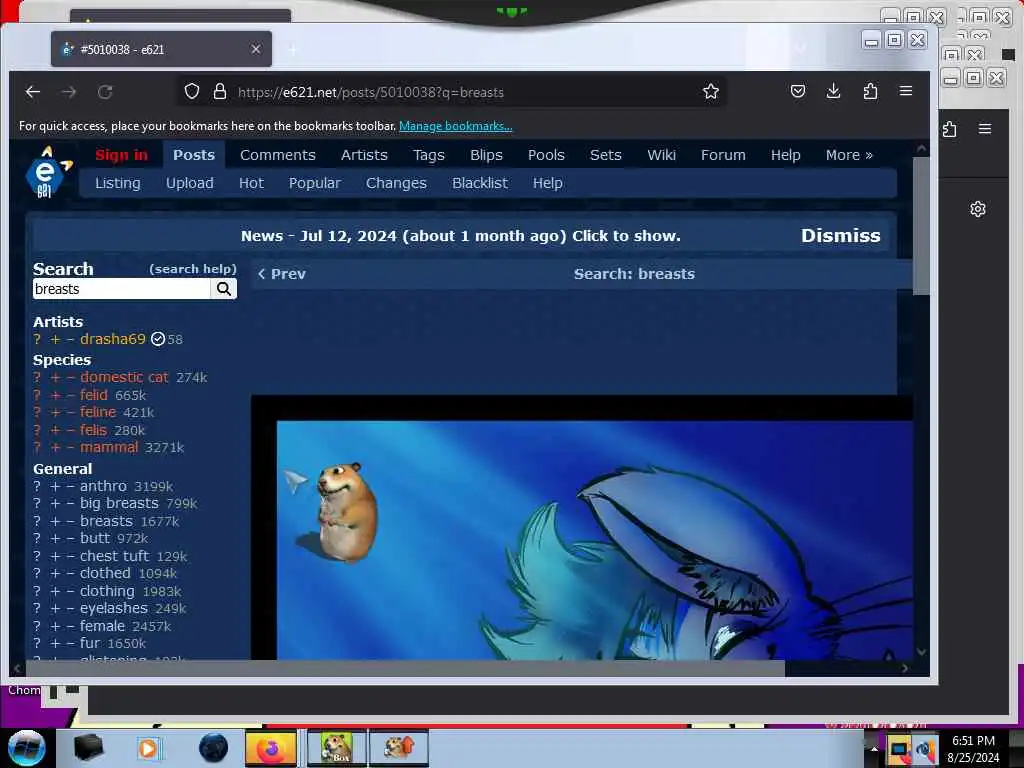Exclude the anthro tag with minus
Viewport: 1024px width, 768px height.
click(70, 486)
